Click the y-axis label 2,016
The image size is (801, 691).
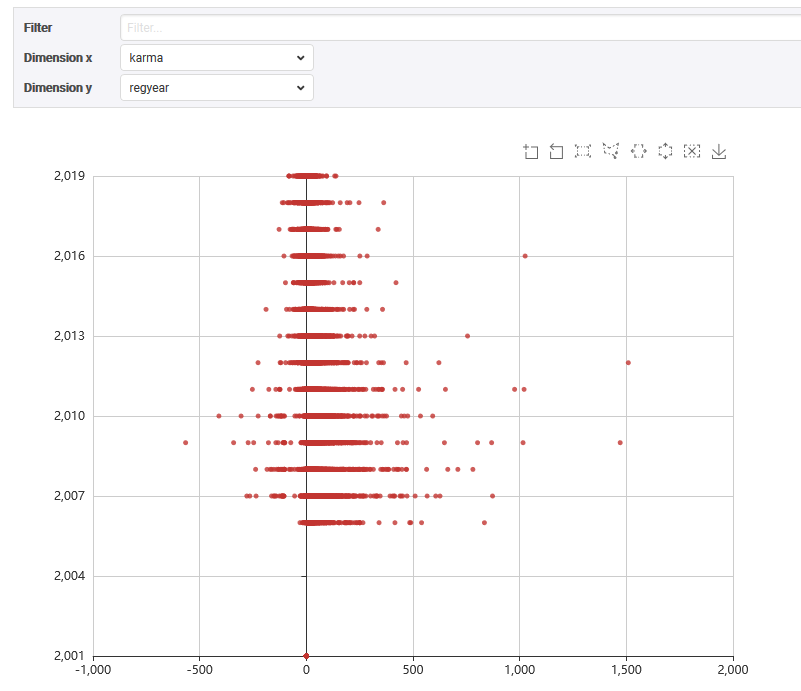point(69,256)
